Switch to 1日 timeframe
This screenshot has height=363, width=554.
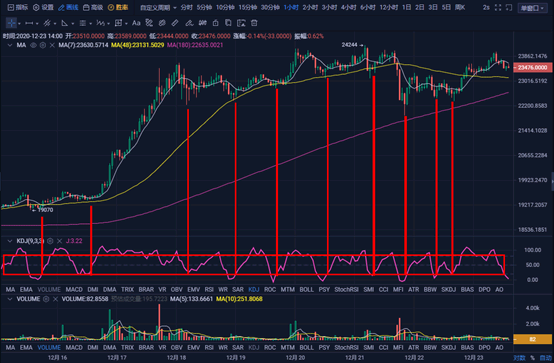tap(407, 7)
